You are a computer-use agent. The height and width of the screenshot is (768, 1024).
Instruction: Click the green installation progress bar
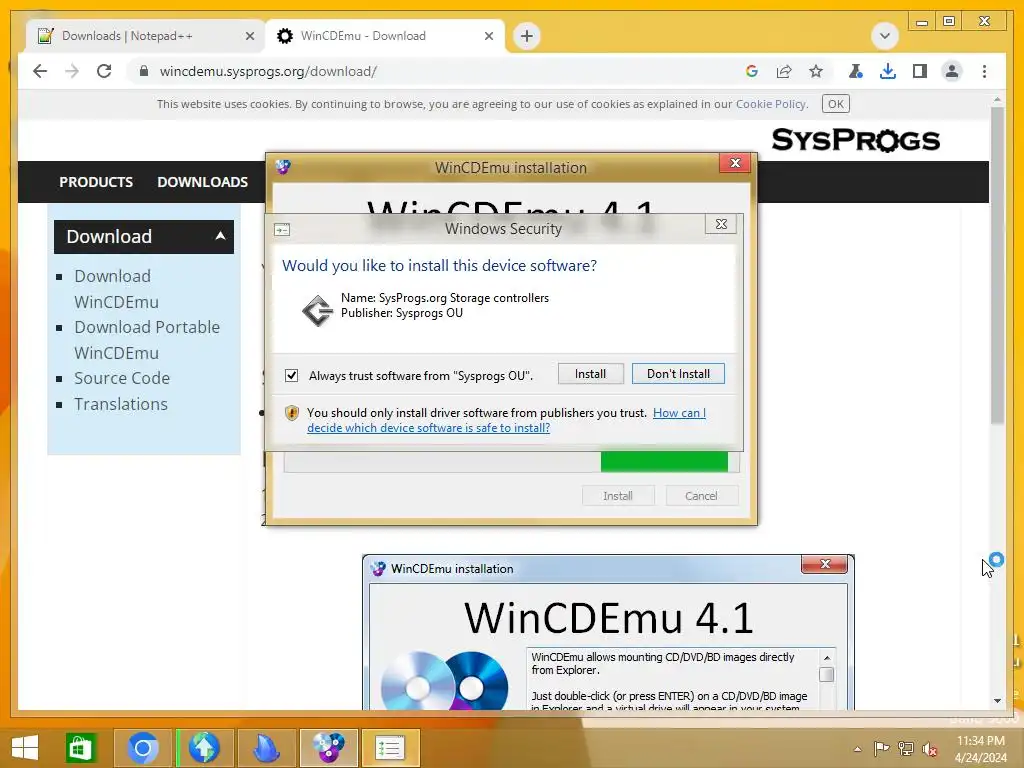[x=664, y=461]
